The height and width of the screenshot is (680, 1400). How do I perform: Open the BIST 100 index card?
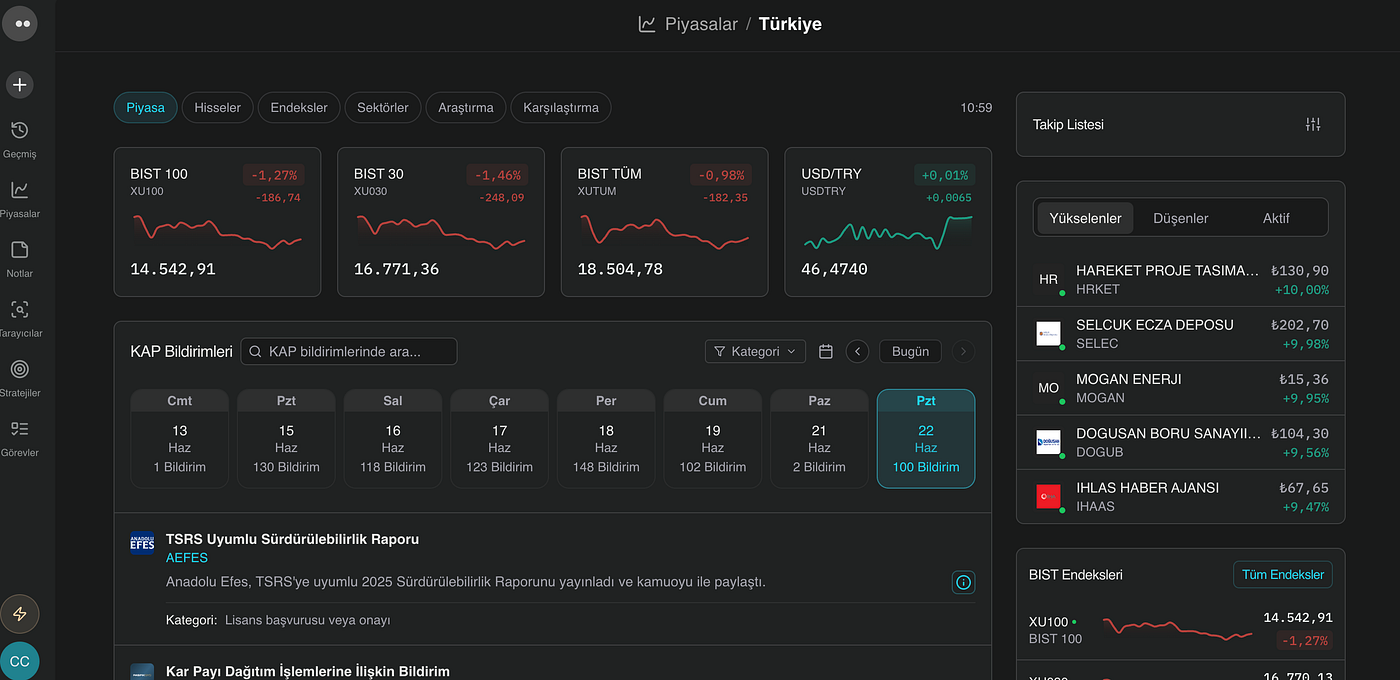click(218, 222)
